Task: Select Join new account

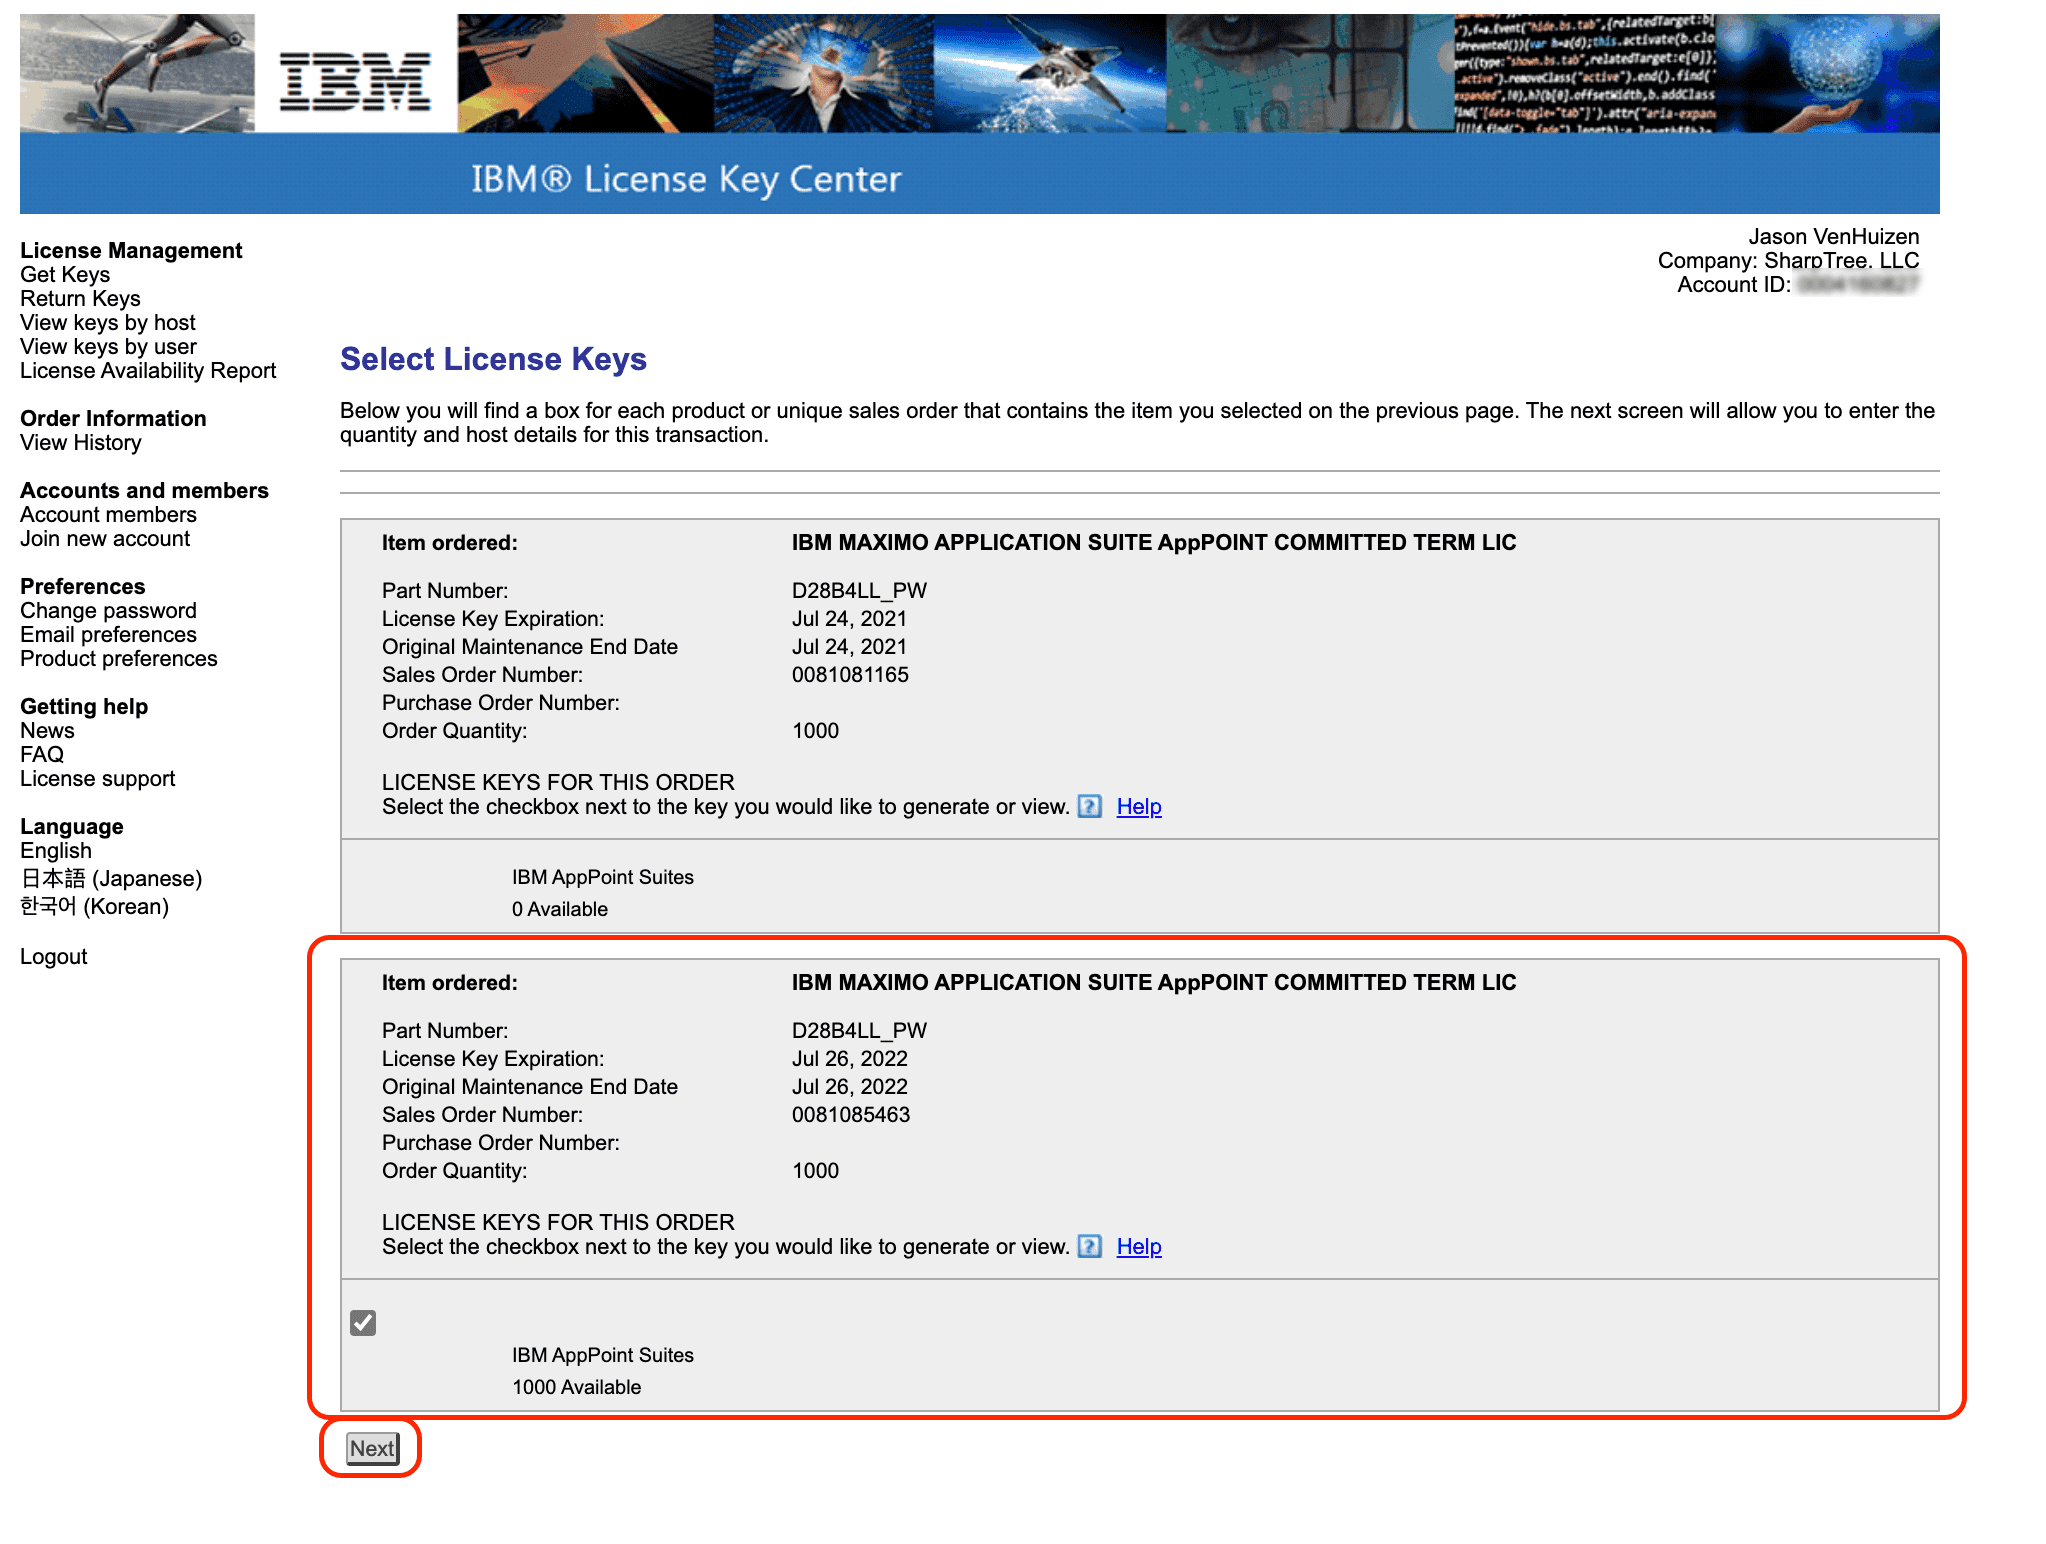Action: [x=105, y=538]
